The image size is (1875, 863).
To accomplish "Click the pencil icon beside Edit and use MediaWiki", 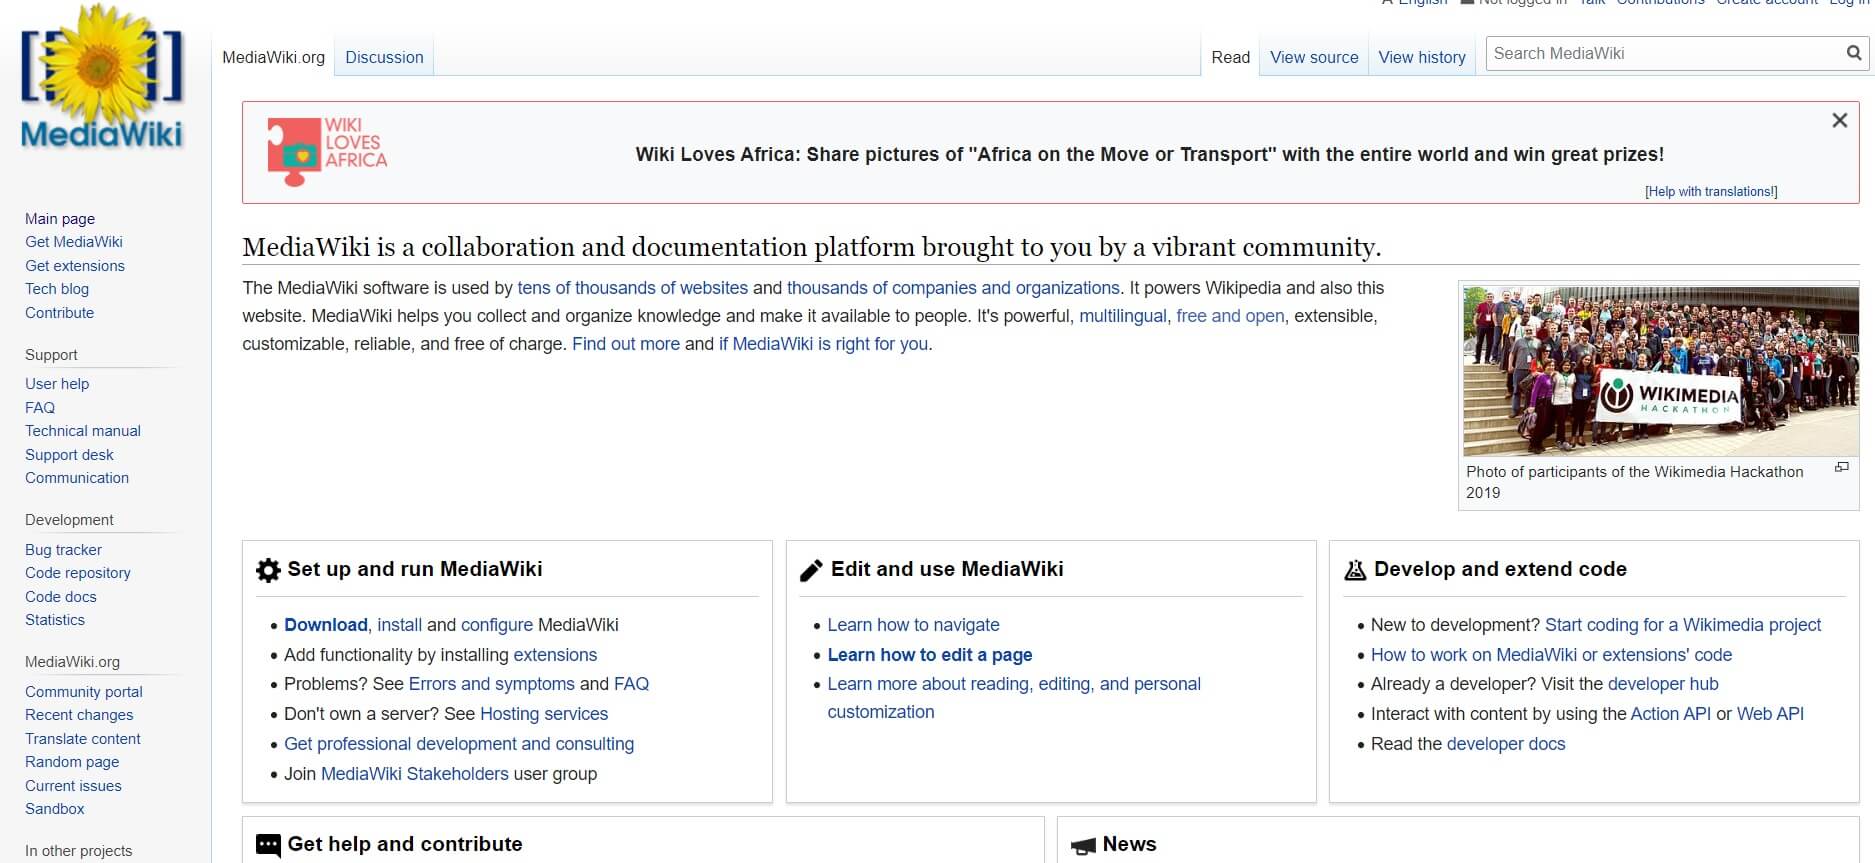I will 811,570.
